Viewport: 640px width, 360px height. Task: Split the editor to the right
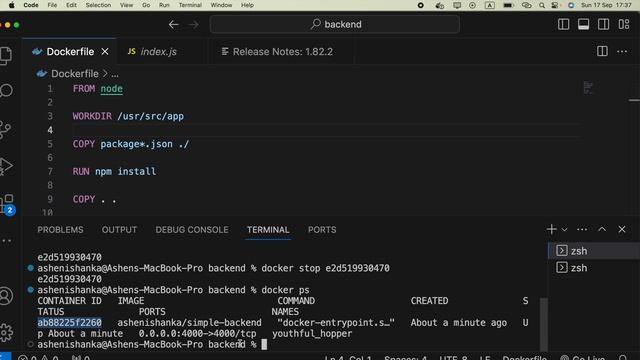pos(602,51)
